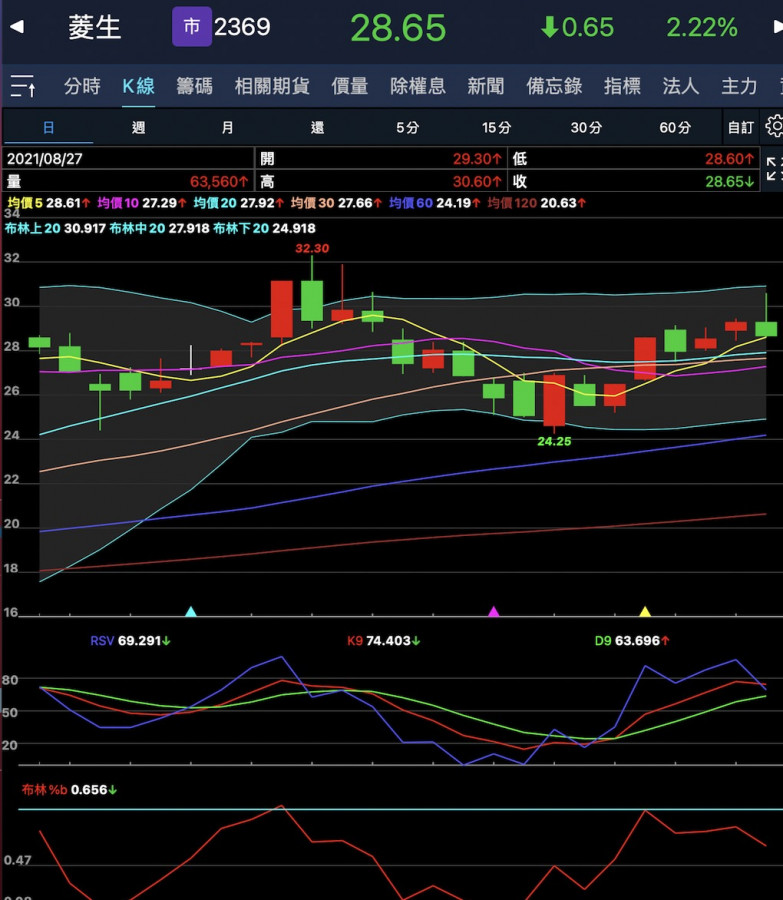
Task: Open the 相關期貨 related futures tab
Action: click(x=272, y=87)
